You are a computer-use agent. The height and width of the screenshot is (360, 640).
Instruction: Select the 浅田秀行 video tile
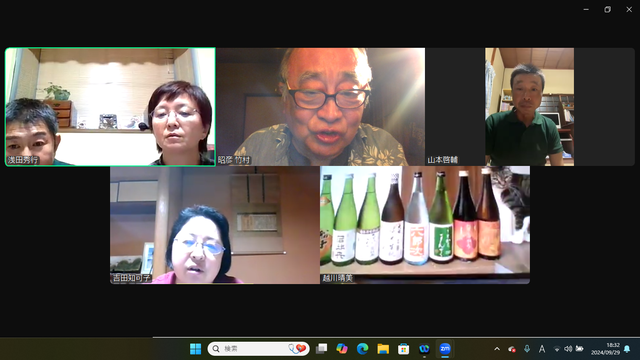[110, 107]
